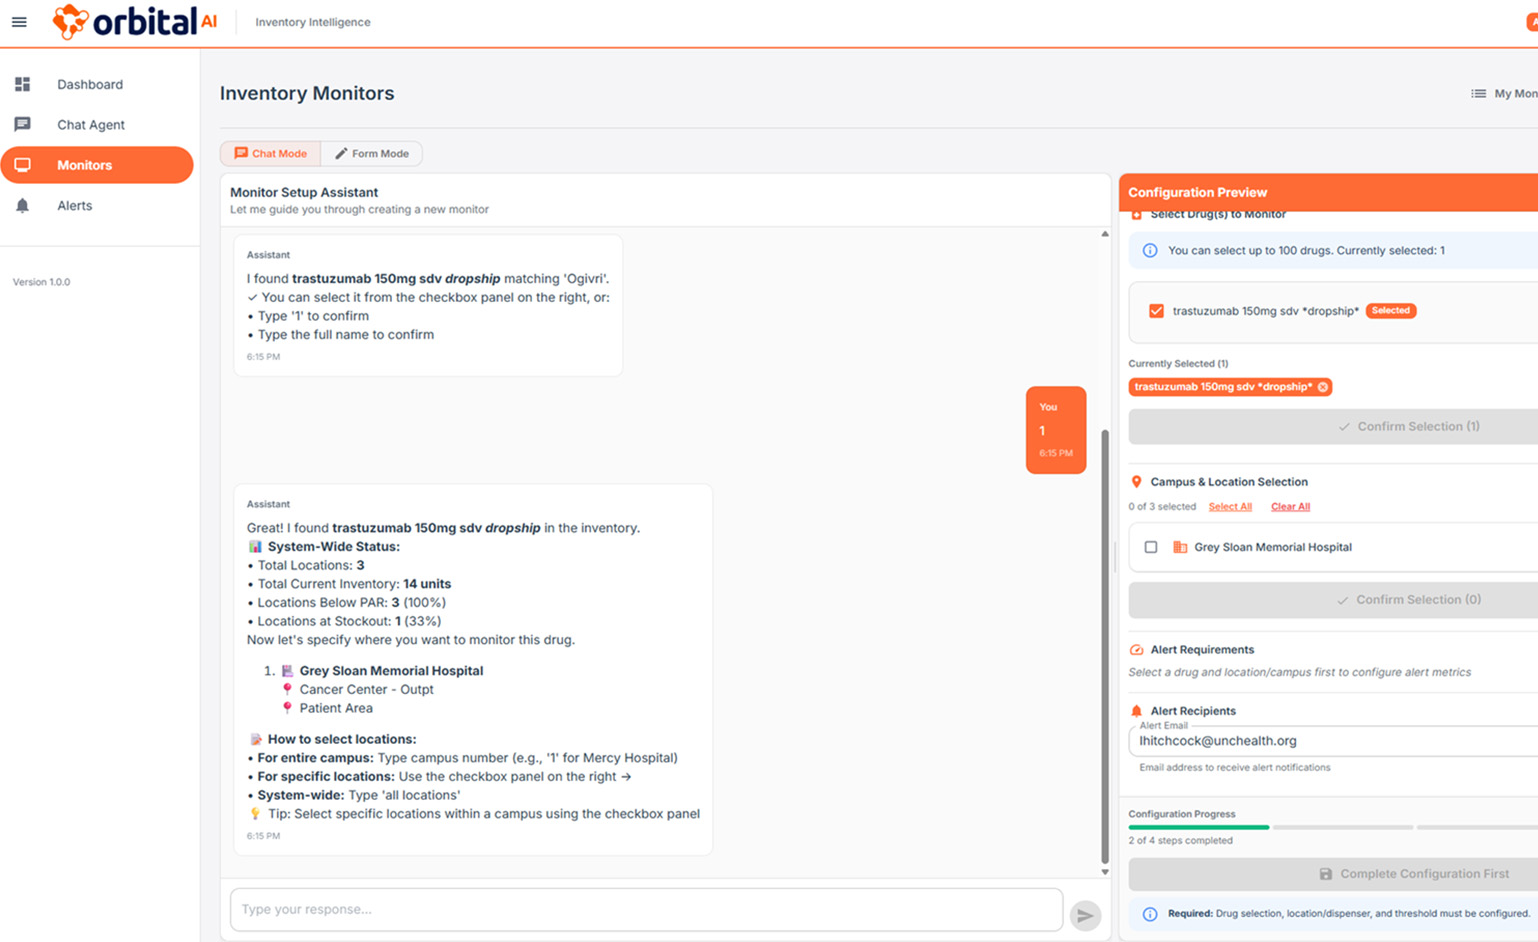Click the Alerts bell icon in sidebar

(x=22, y=206)
